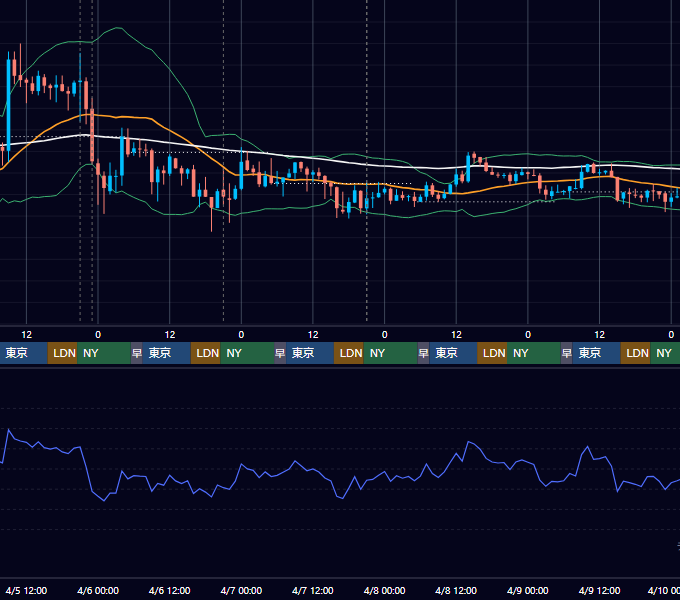
Task: Select the LDN block just before 4/7 00:00
Action: (x=206, y=353)
